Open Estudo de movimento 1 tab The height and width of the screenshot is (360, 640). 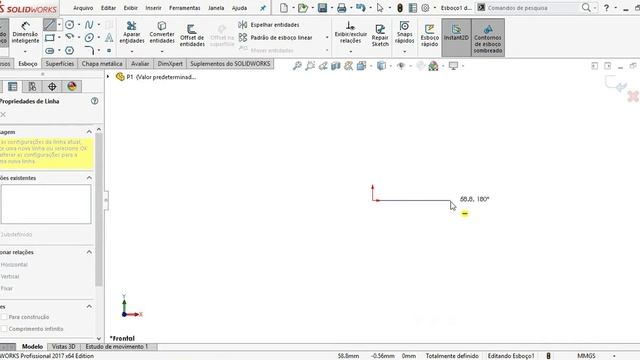(116, 347)
